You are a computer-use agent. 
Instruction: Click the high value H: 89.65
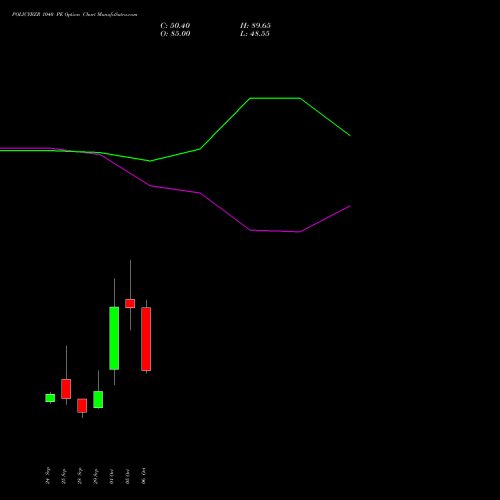click(x=255, y=26)
